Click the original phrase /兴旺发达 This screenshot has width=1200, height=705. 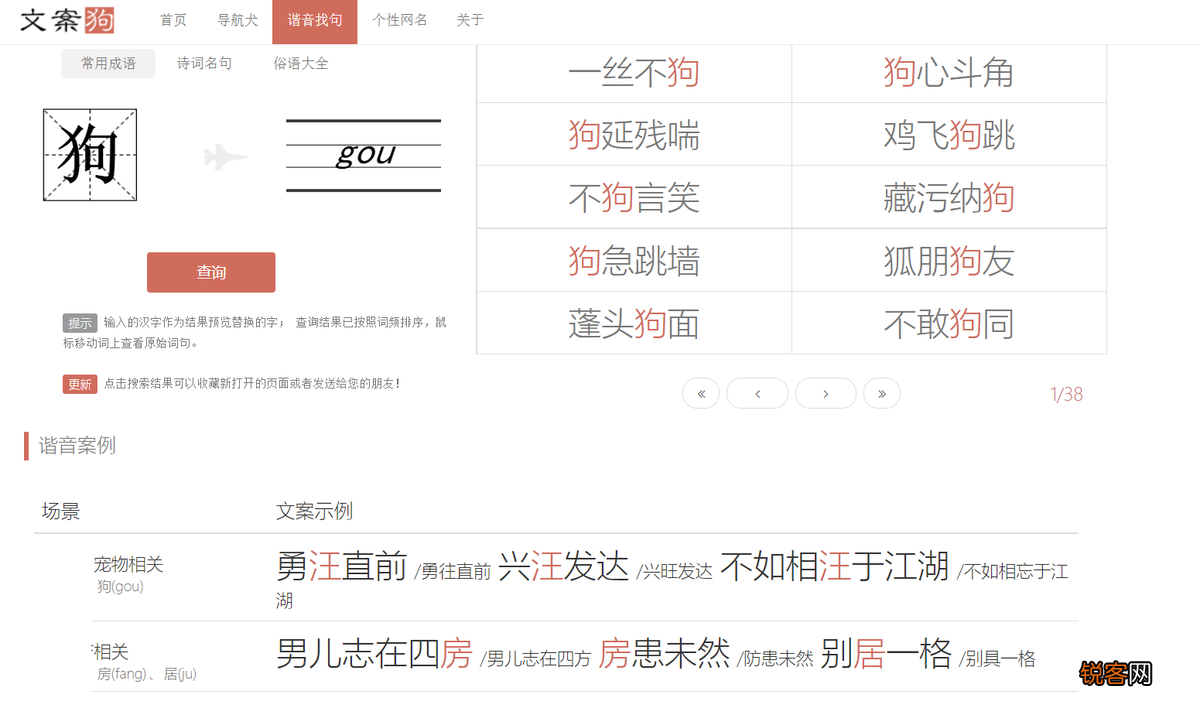point(675,572)
